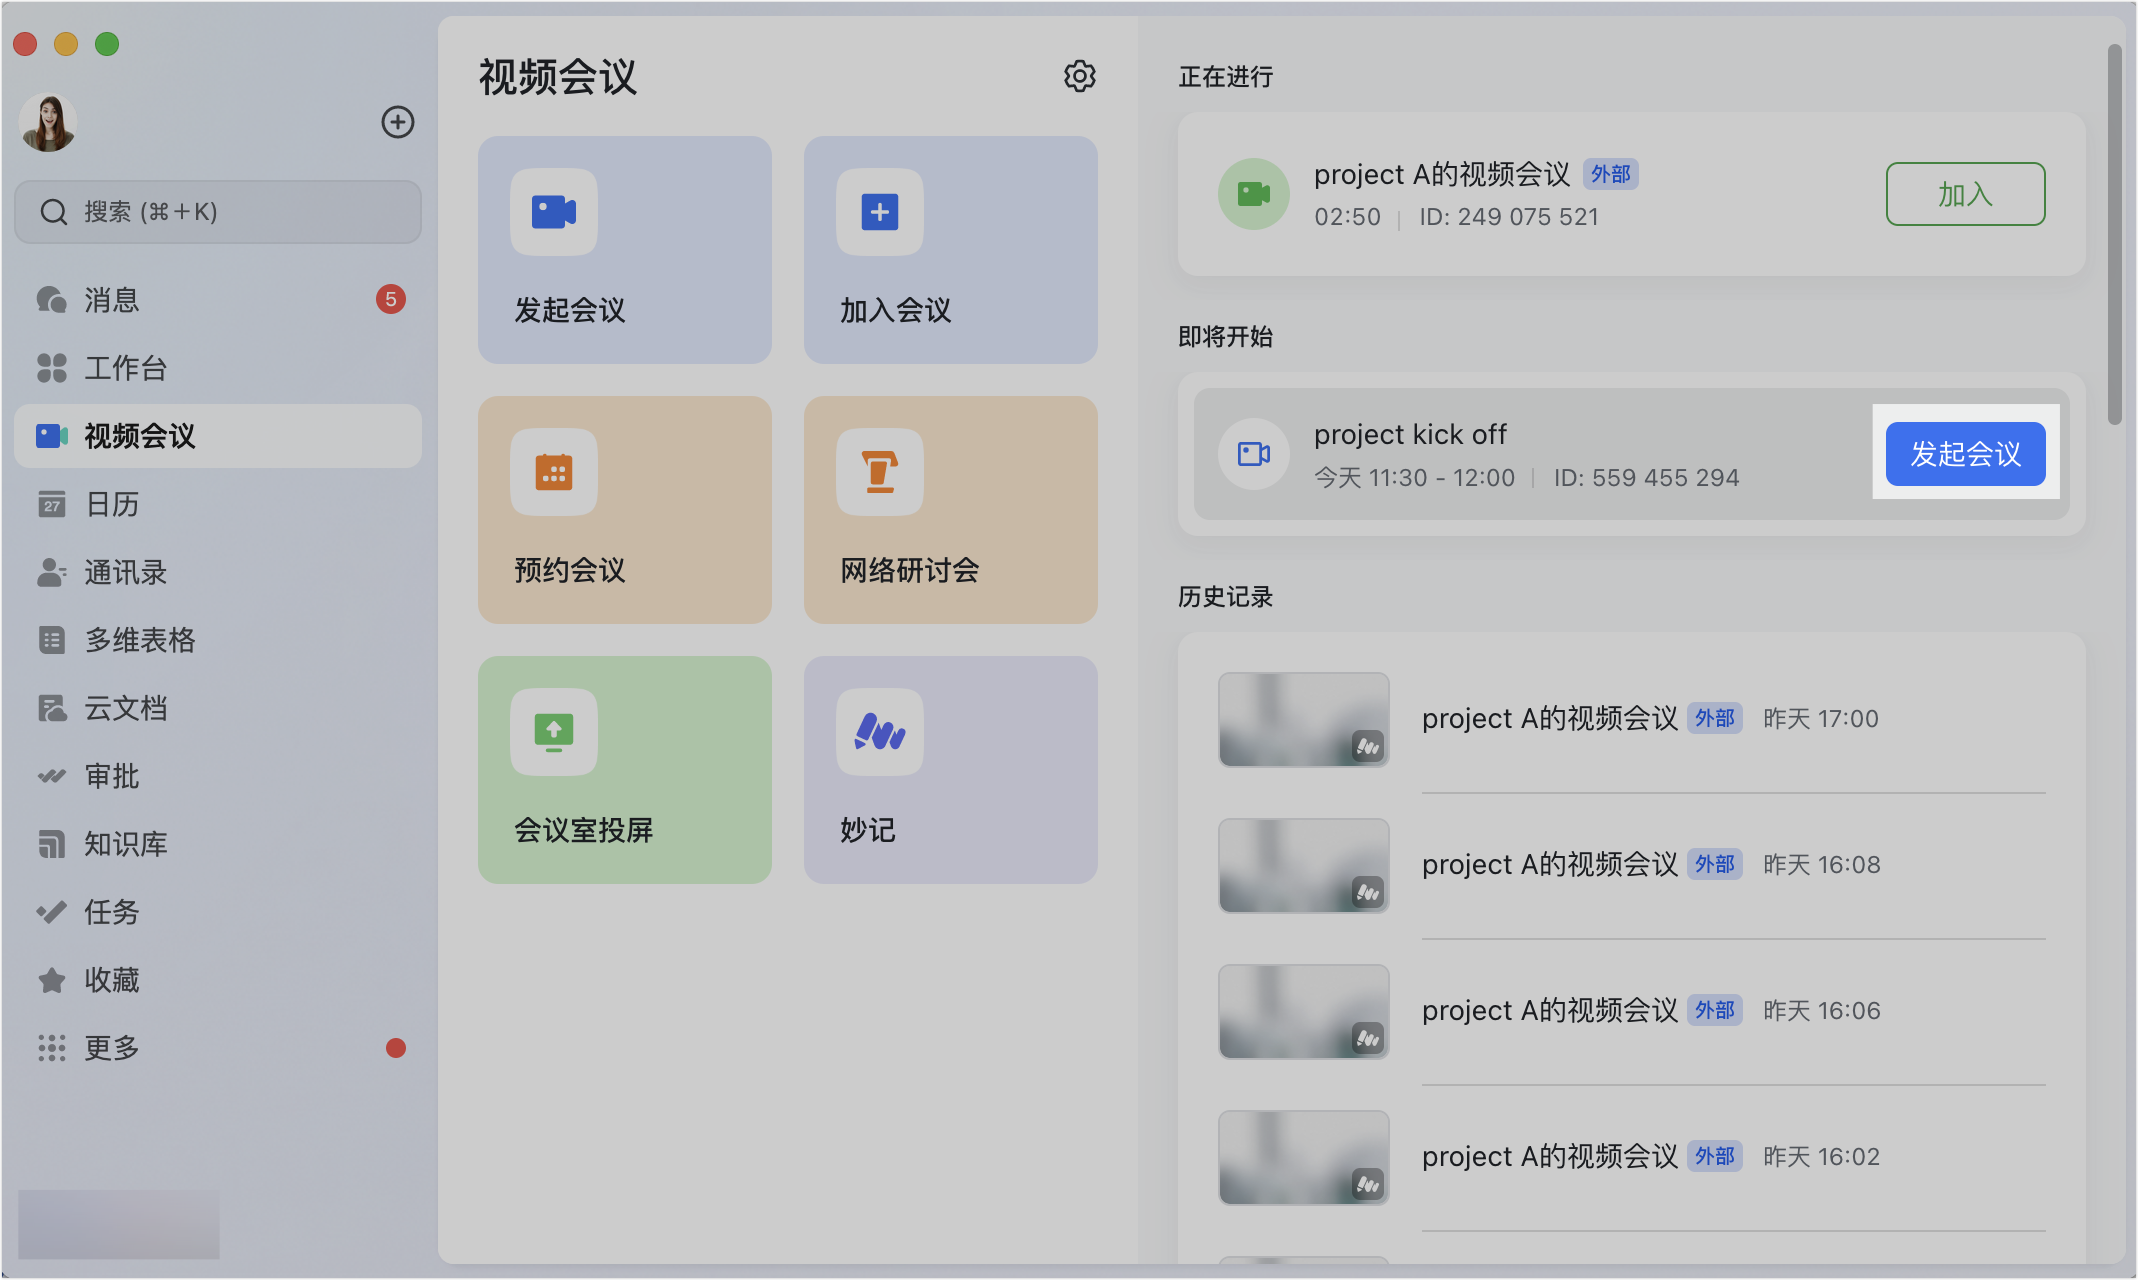Click the webinar podium icon for 网络研讨会
Image resolution: width=2138 pixels, height=1280 pixels.
[880, 472]
